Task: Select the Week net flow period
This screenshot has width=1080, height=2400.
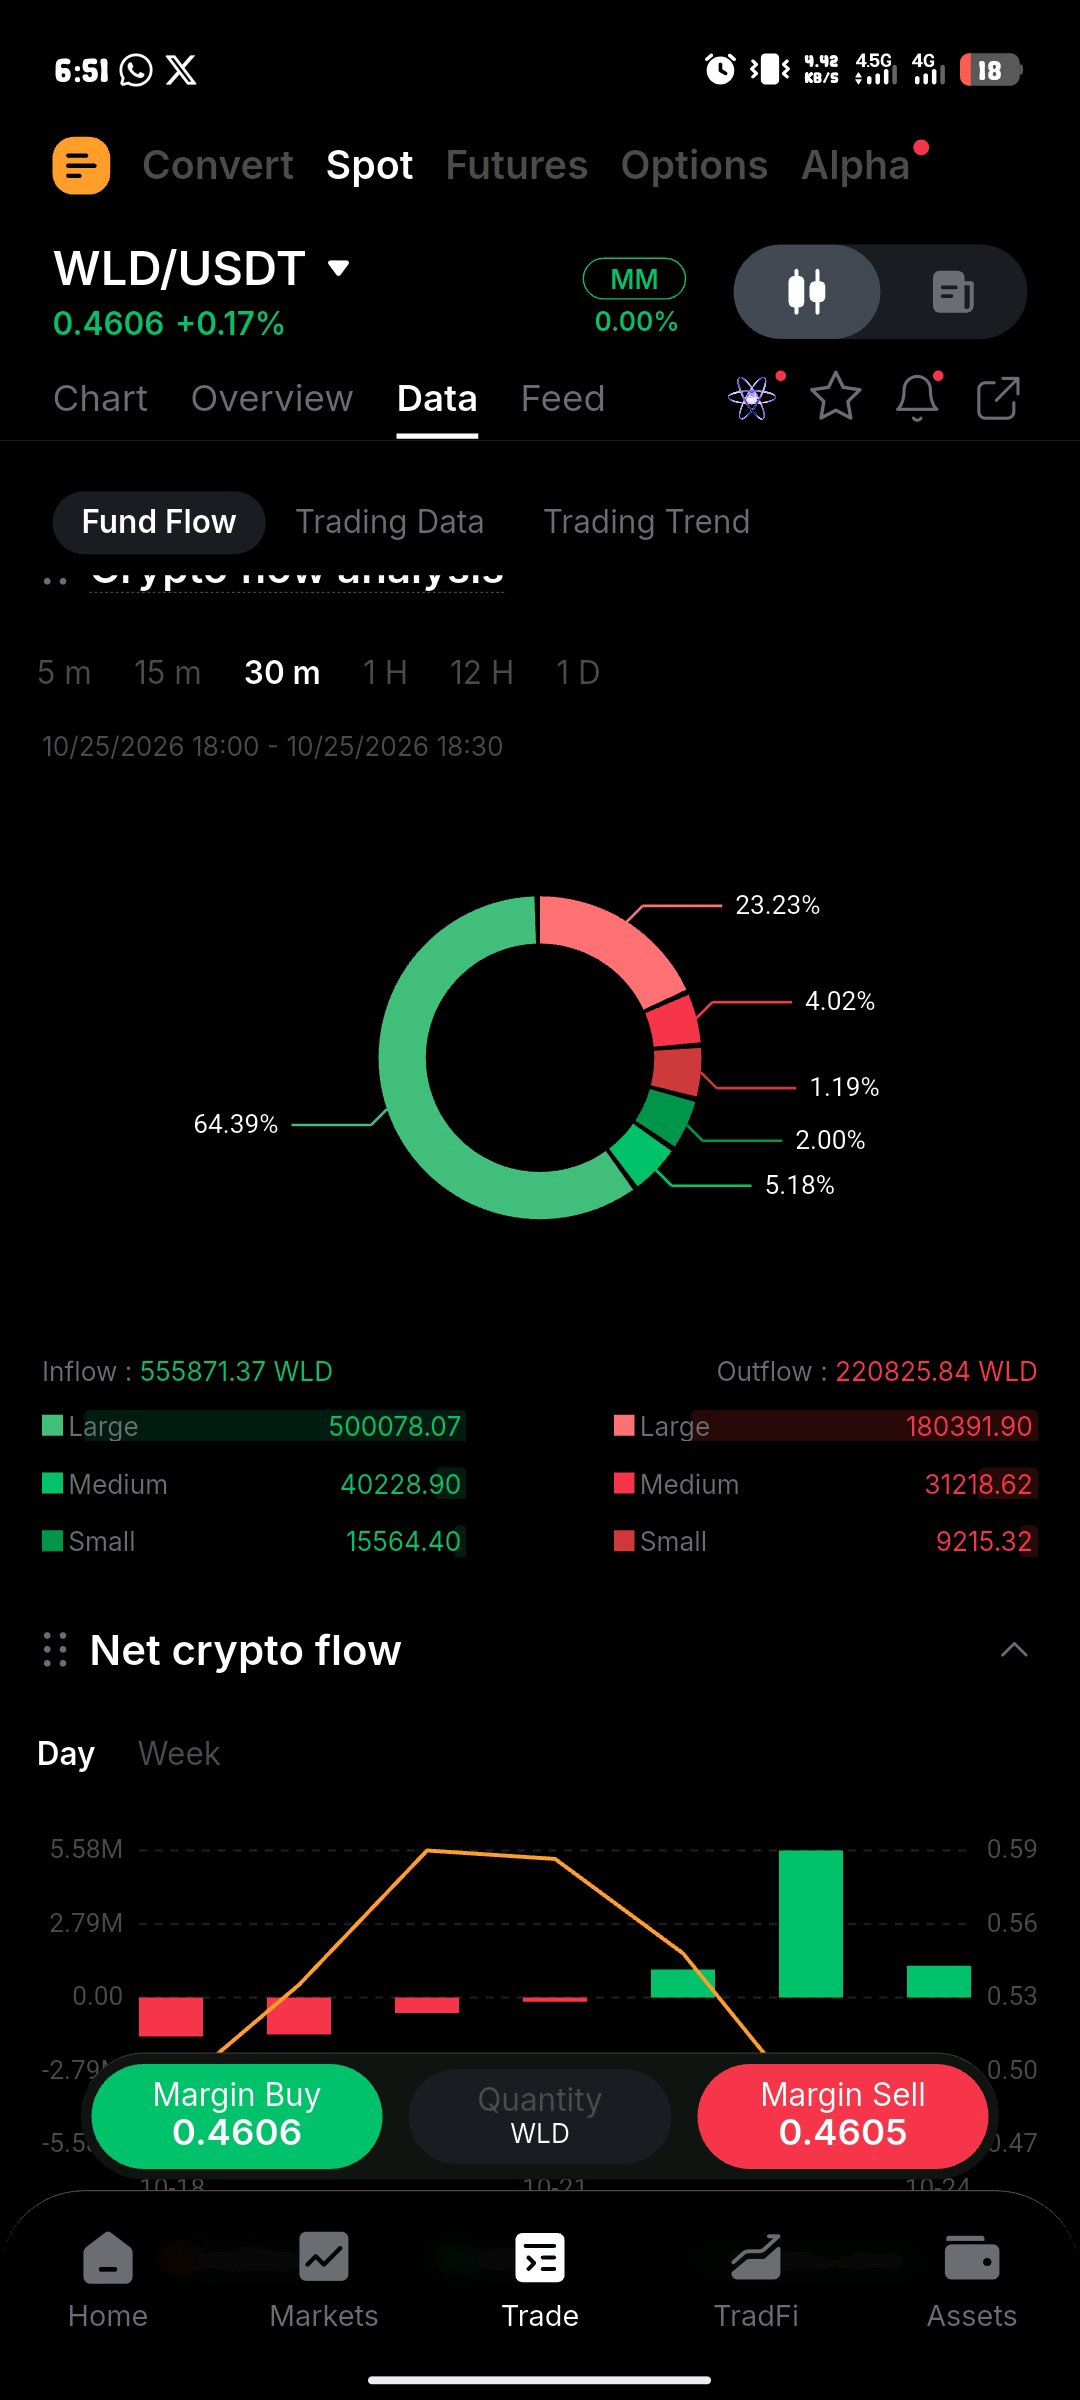Action: click(179, 1753)
